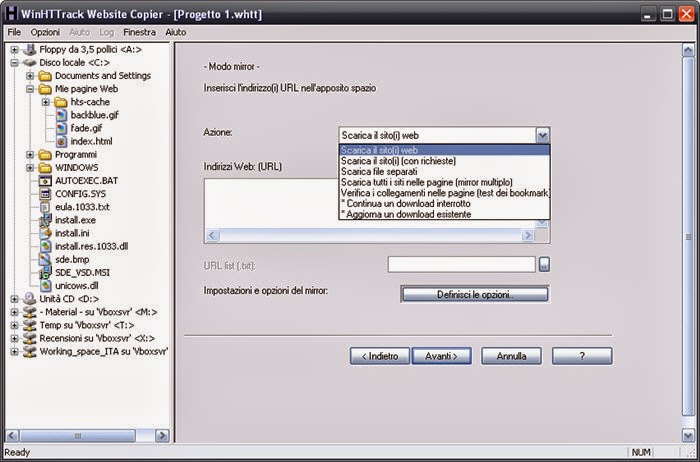
Task: Select the index.html file label
Action: tap(92, 142)
